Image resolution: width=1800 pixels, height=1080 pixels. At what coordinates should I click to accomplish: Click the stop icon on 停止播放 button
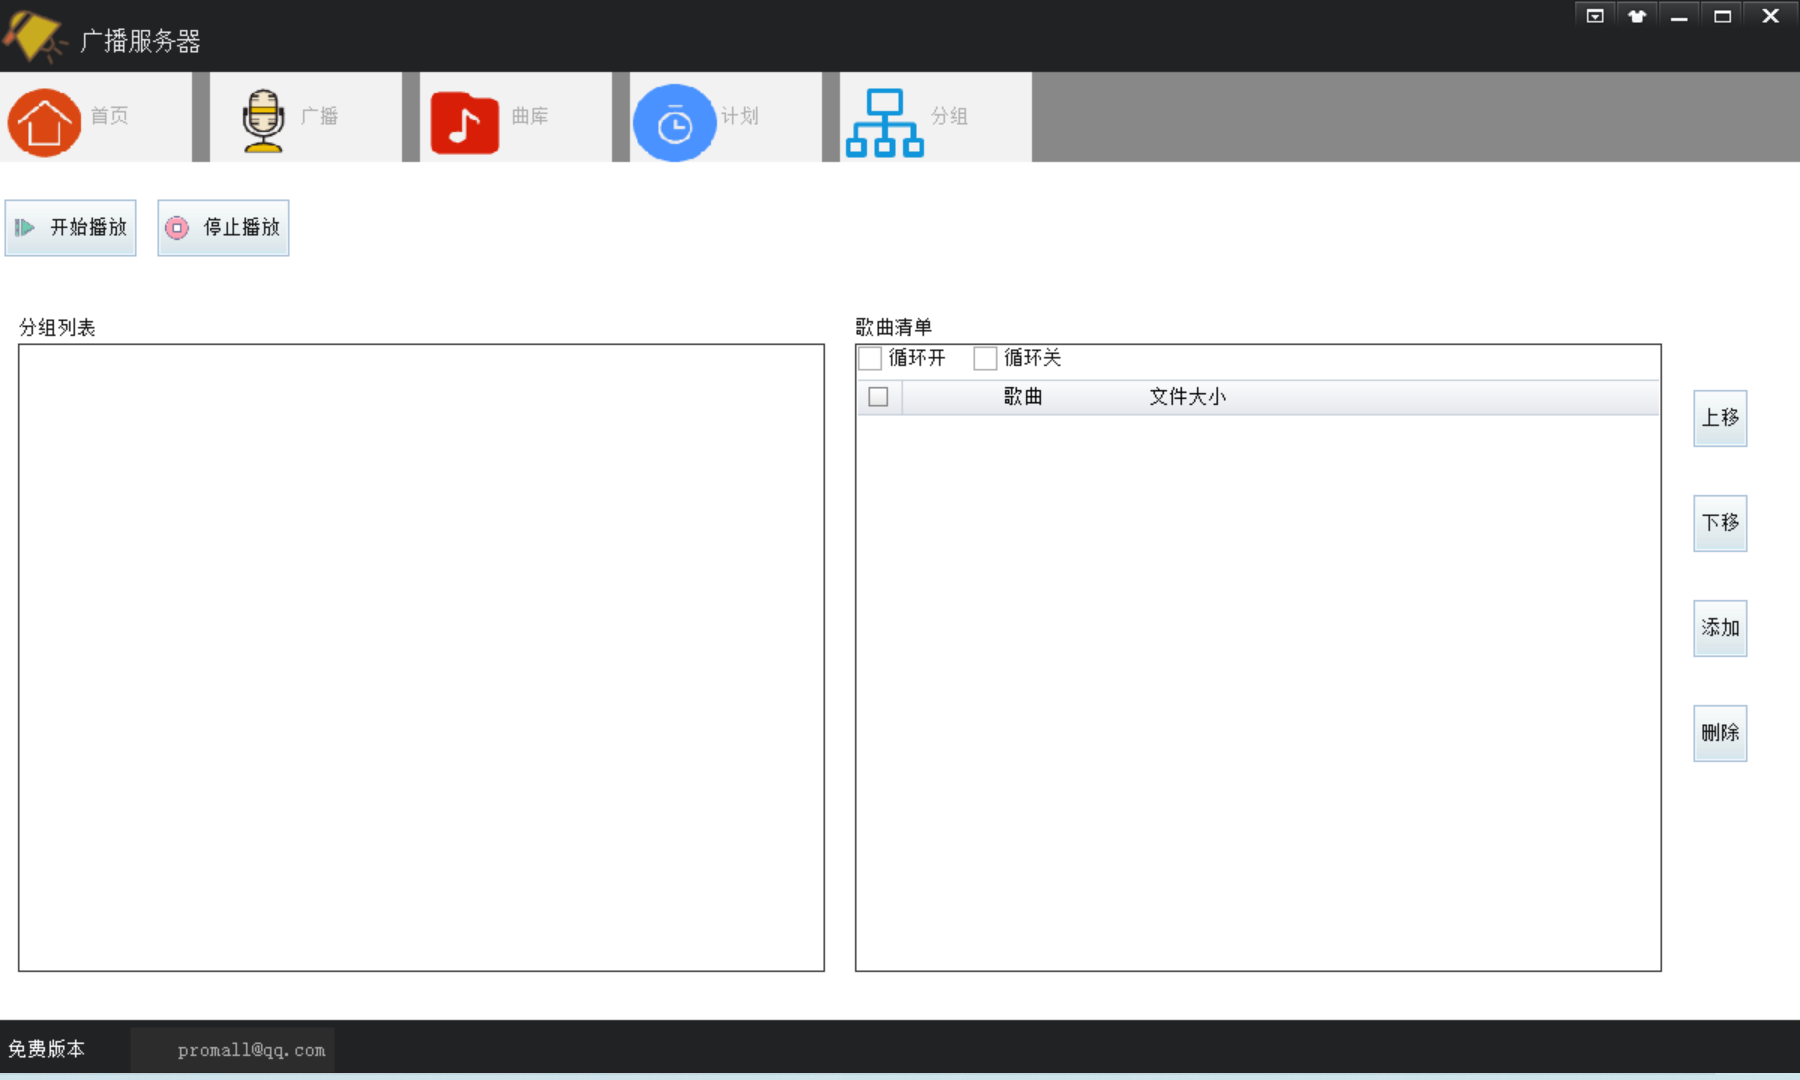pos(178,227)
